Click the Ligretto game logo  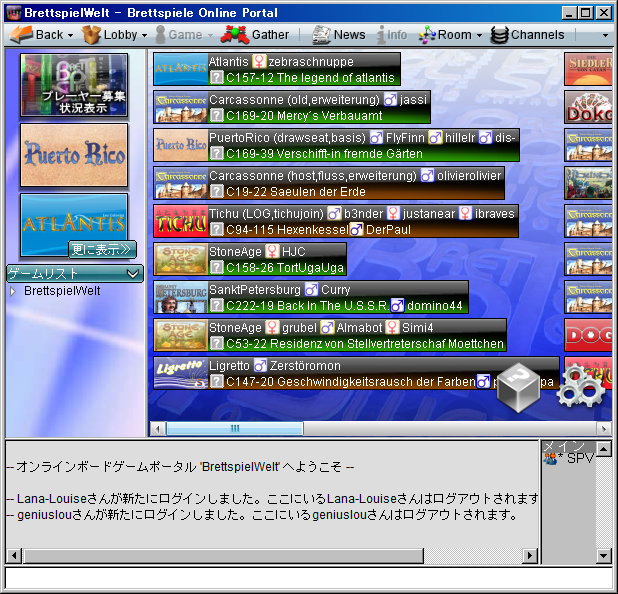click(x=181, y=373)
